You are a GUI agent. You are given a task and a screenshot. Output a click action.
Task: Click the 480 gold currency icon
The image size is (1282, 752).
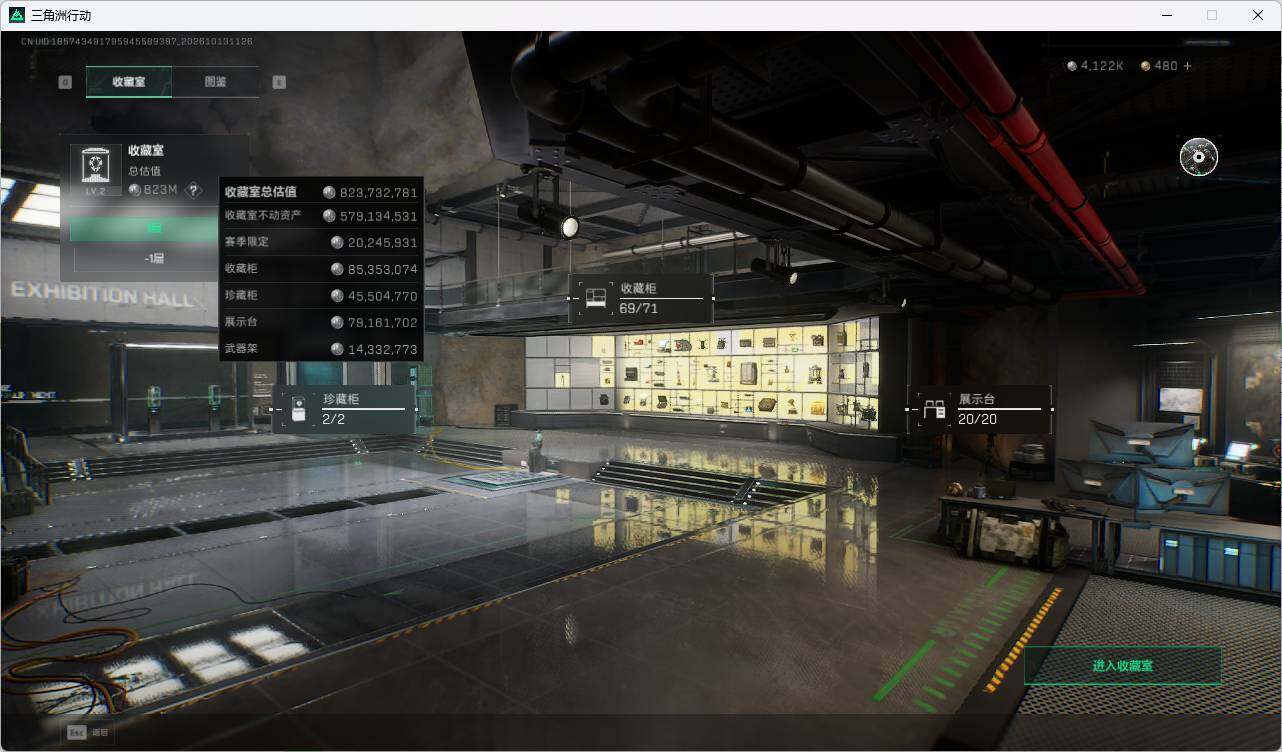1146,66
